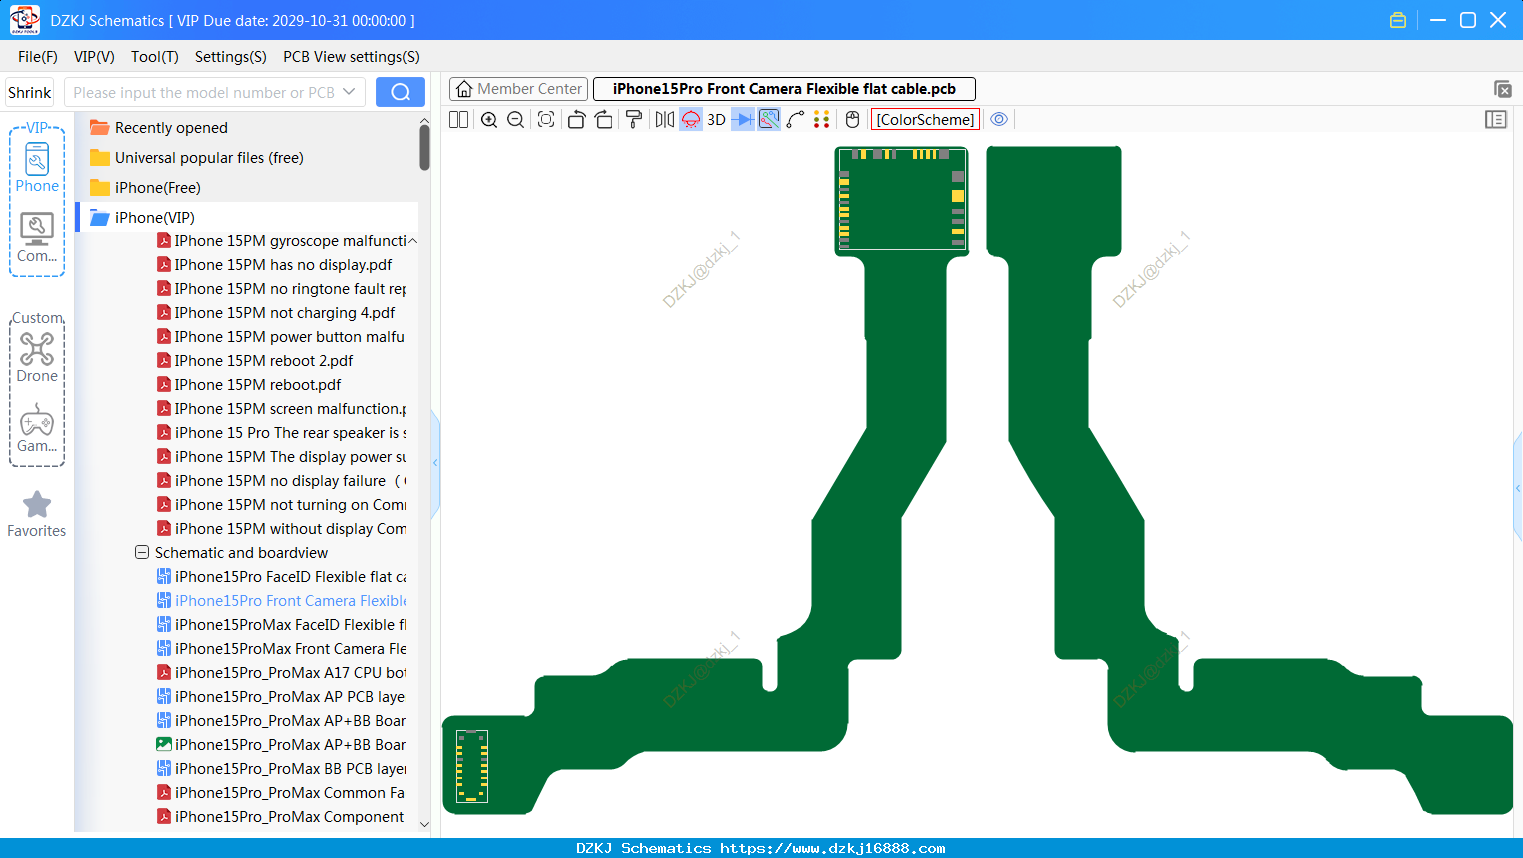
Task: Focus the model number search field
Action: coord(203,92)
